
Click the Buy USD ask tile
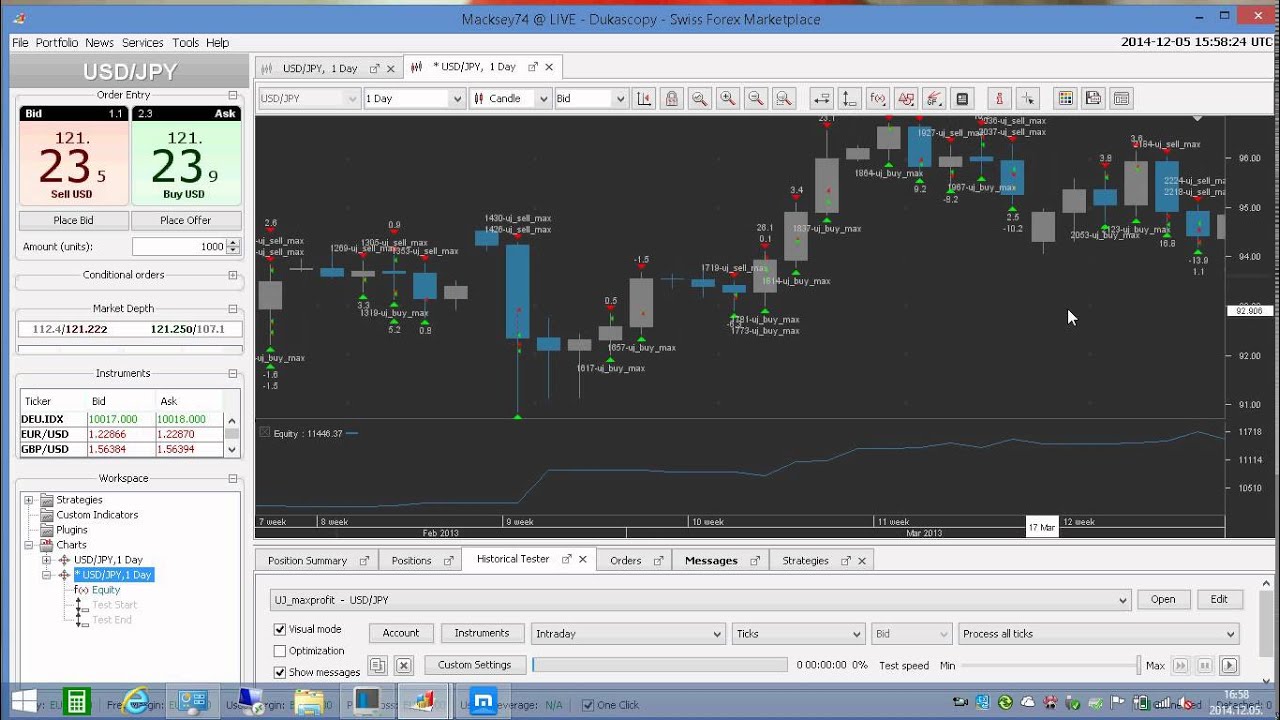pos(186,155)
